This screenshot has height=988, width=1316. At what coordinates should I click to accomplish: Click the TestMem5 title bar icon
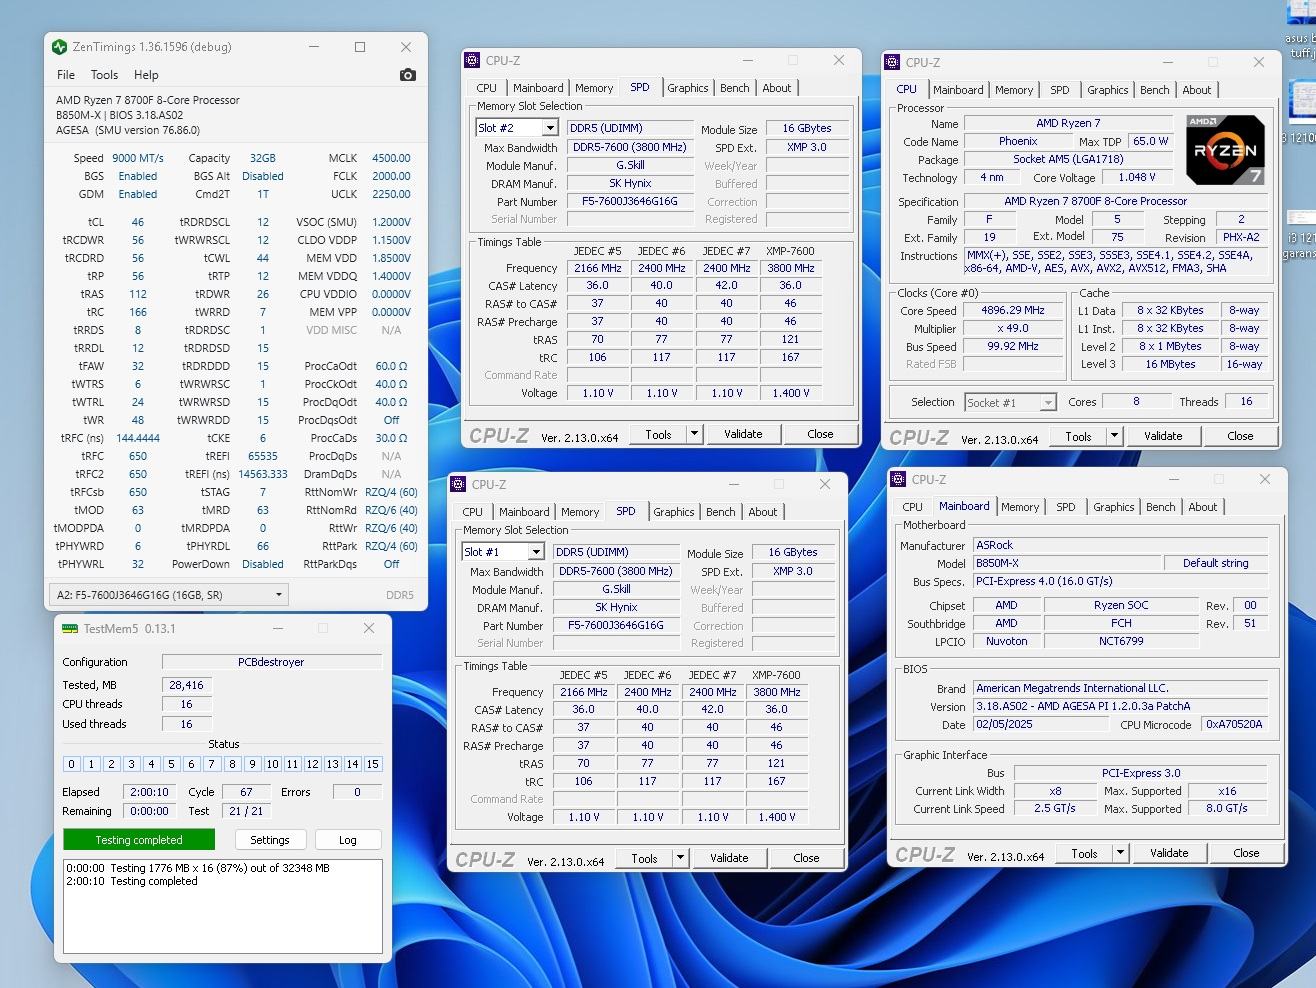point(69,628)
